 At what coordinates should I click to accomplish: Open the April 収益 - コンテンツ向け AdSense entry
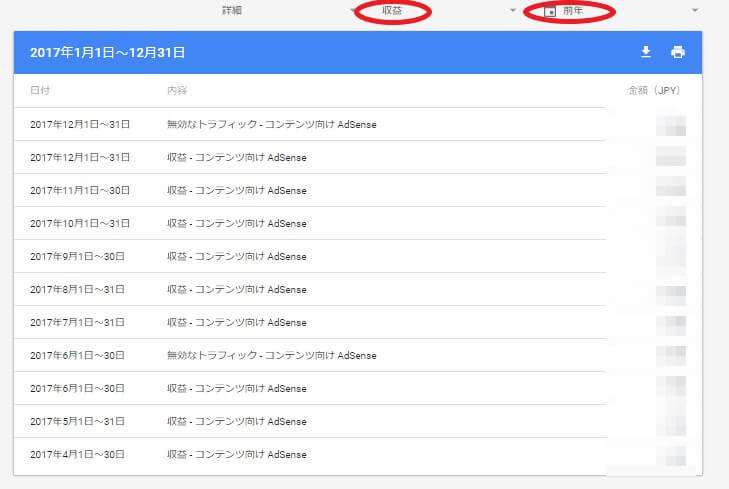(x=237, y=454)
